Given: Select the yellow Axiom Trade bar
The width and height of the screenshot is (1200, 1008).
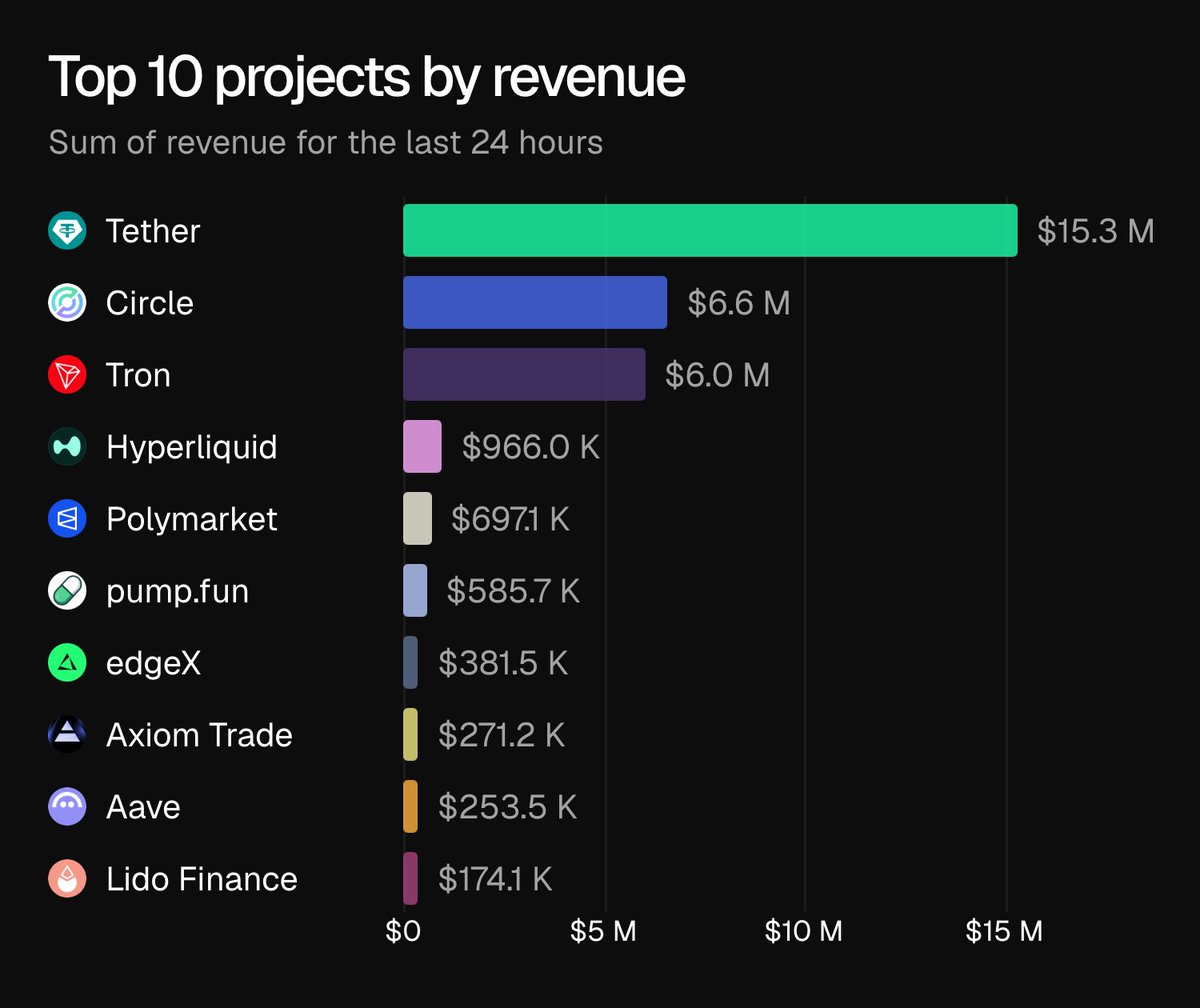Looking at the screenshot, I should pyautogui.click(x=411, y=735).
